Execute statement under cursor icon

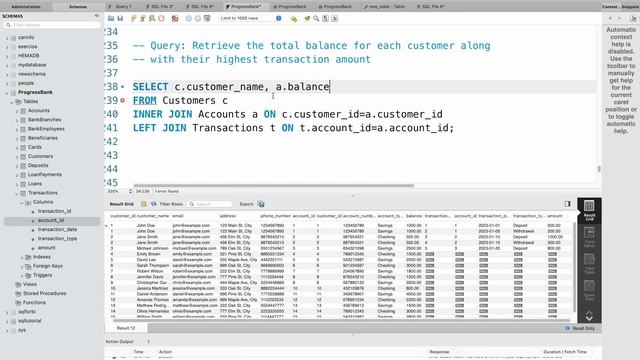tap(142, 18)
